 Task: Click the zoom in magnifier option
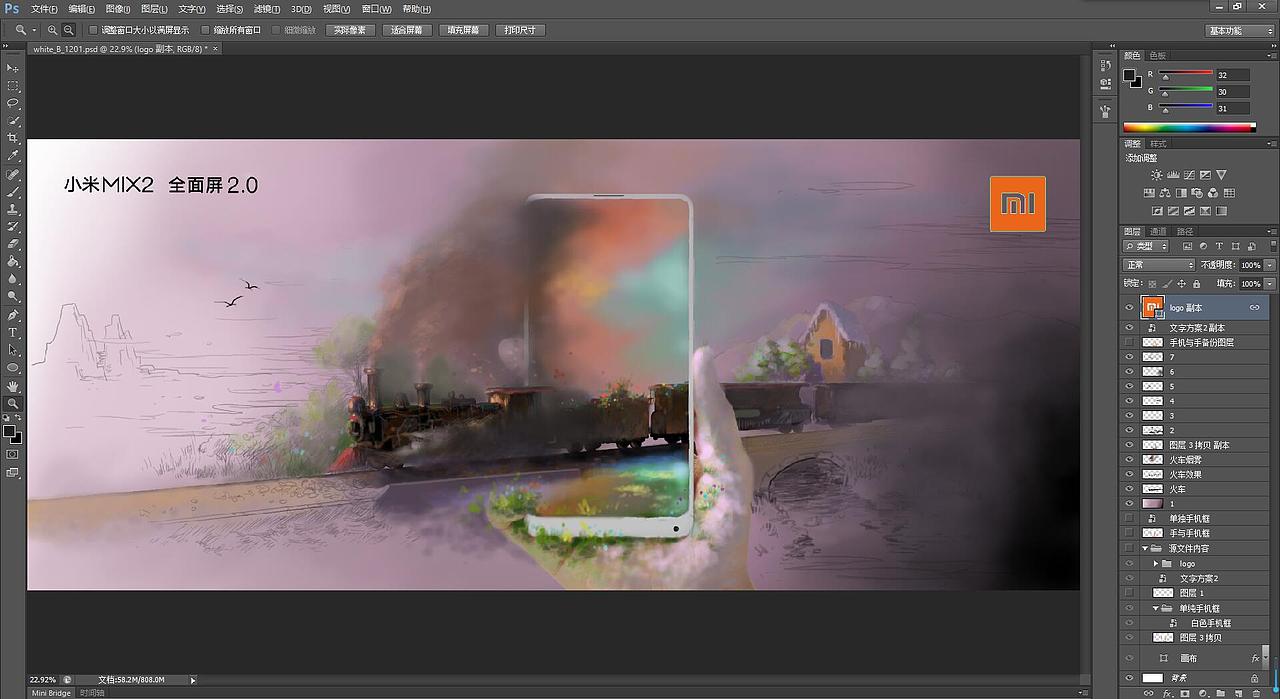click(53, 30)
